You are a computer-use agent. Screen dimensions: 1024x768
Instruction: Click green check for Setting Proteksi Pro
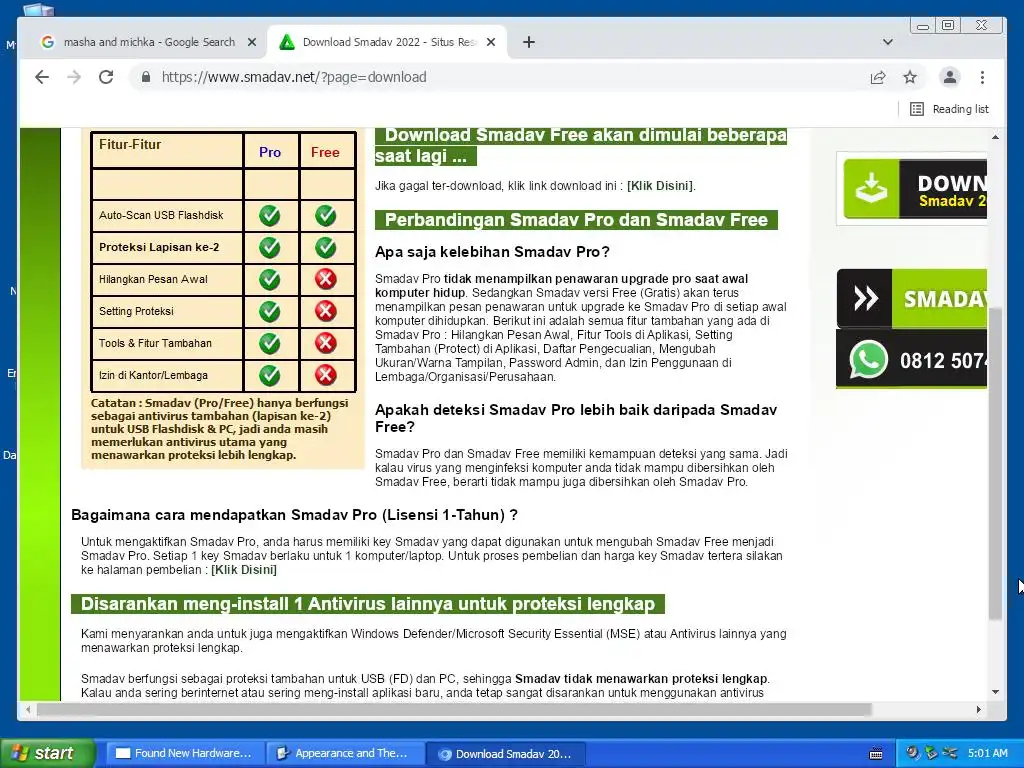pyautogui.click(x=270, y=312)
